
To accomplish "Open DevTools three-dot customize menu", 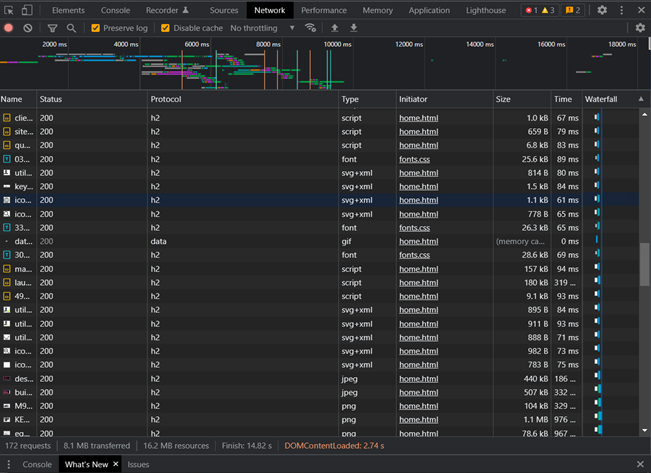I will 622,10.
